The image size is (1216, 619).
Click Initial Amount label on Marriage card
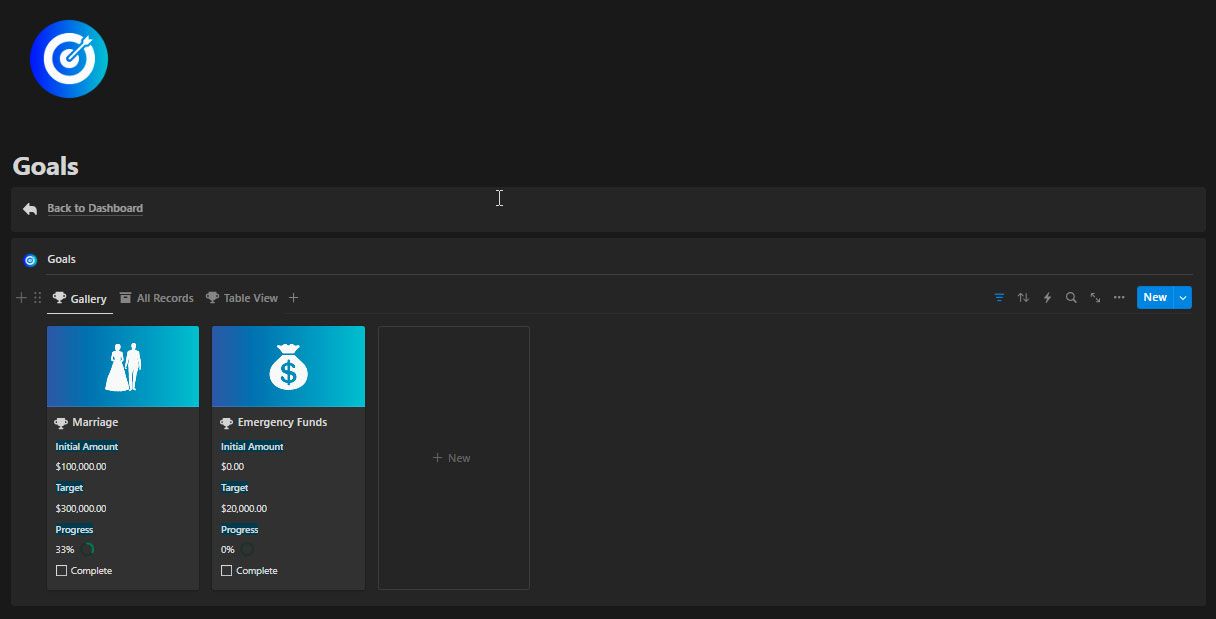pyautogui.click(x=87, y=447)
